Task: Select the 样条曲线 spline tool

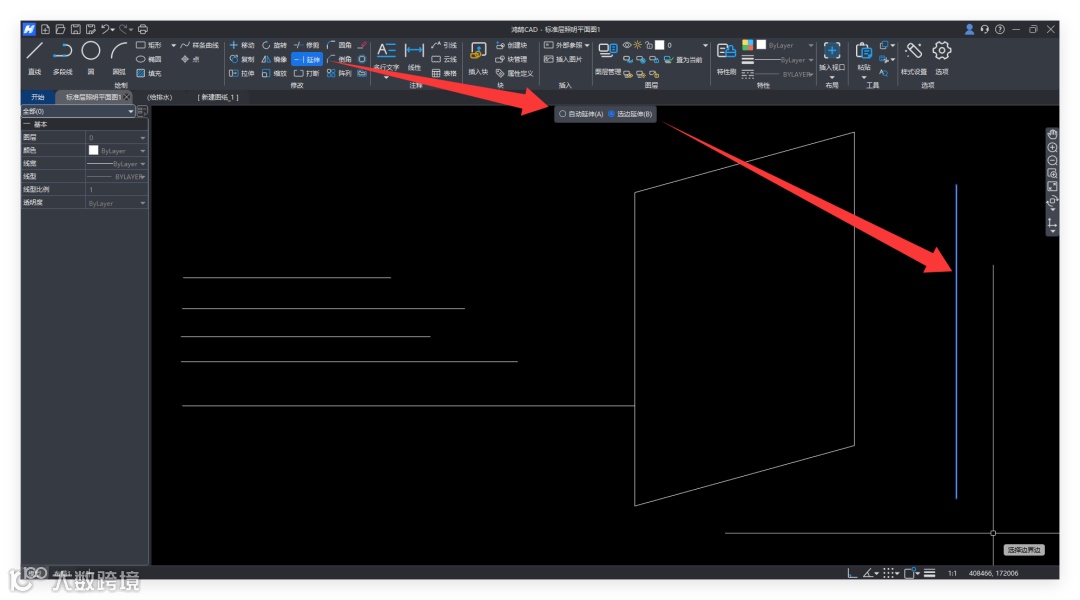Action: click(199, 45)
